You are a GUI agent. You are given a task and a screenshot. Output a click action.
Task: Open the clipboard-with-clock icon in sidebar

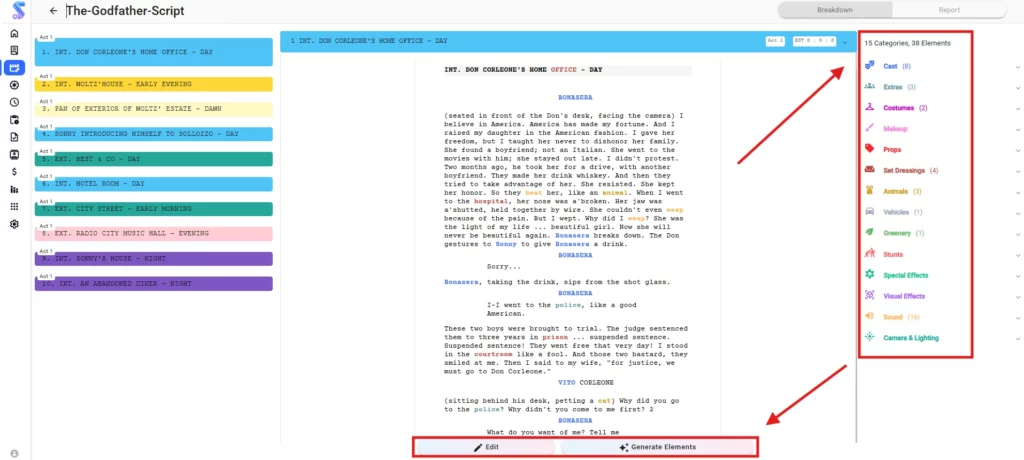point(14,120)
